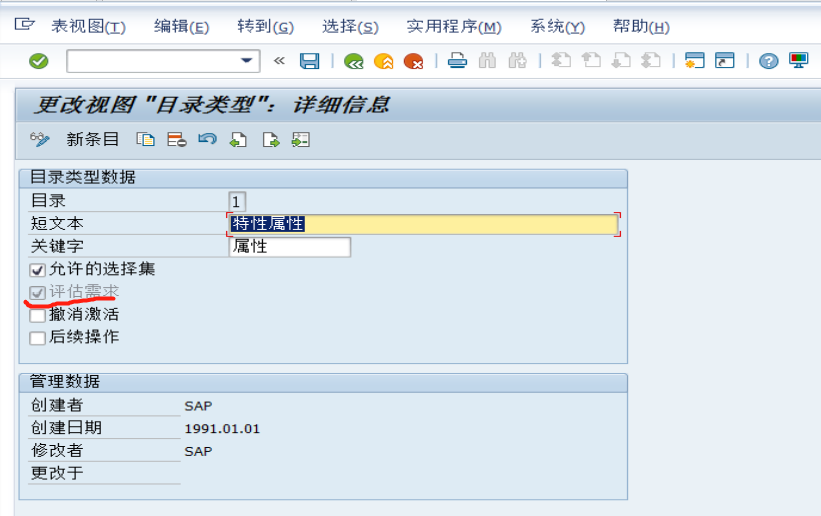The height and width of the screenshot is (516, 821).
Task: Enable the 撤消激活 checkbox
Action: click(x=37, y=315)
